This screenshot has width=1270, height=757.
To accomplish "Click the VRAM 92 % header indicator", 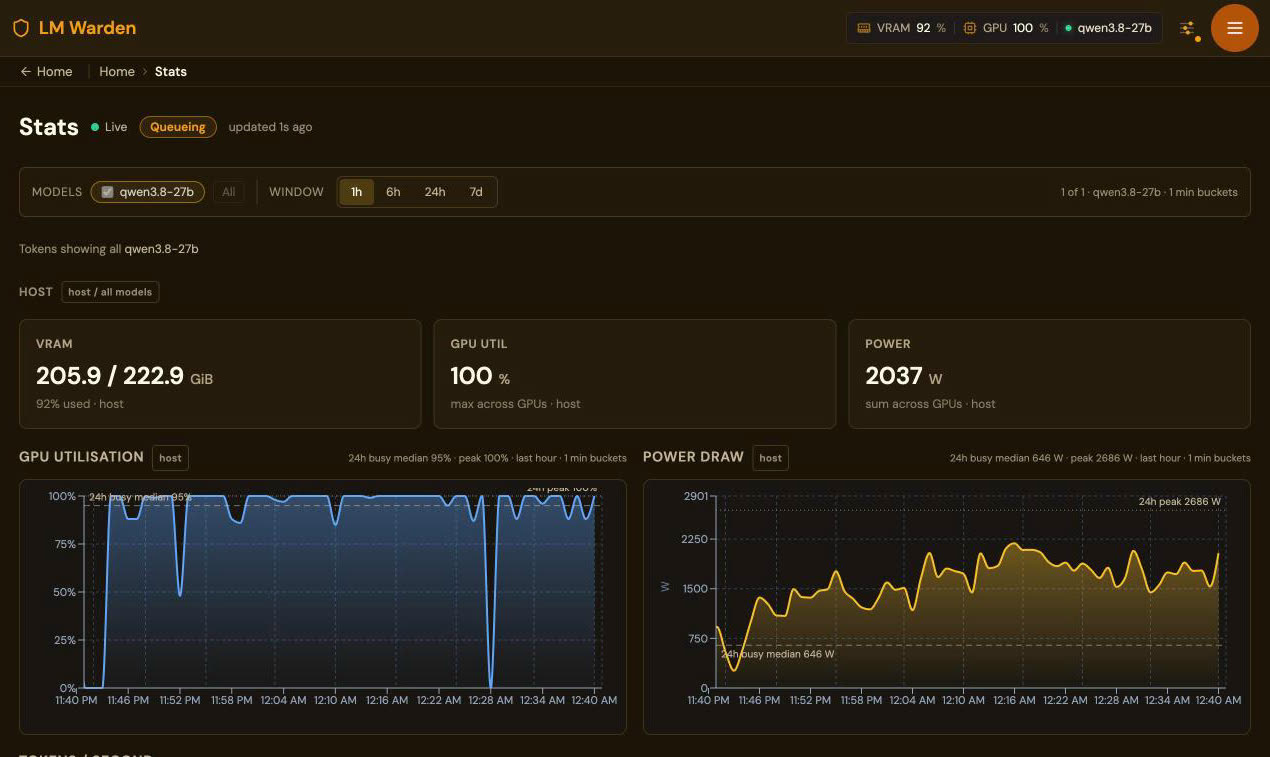I will [901, 28].
